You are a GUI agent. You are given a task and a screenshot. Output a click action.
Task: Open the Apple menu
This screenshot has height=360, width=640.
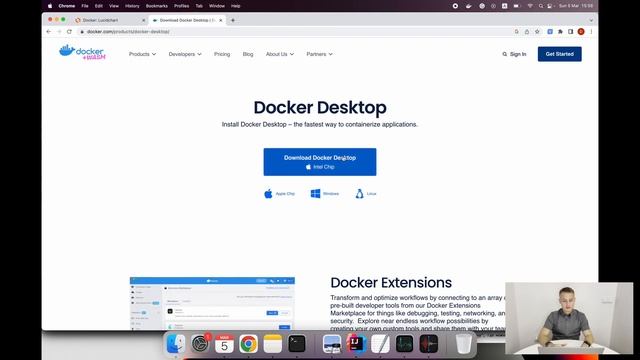50,6
